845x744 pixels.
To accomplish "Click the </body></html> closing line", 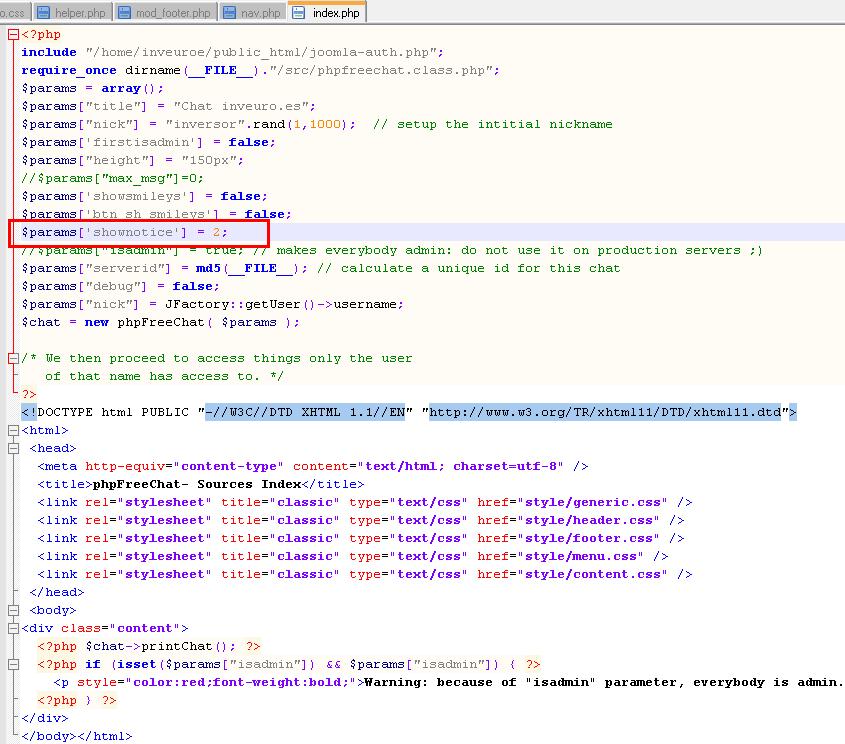I will click(x=77, y=736).
